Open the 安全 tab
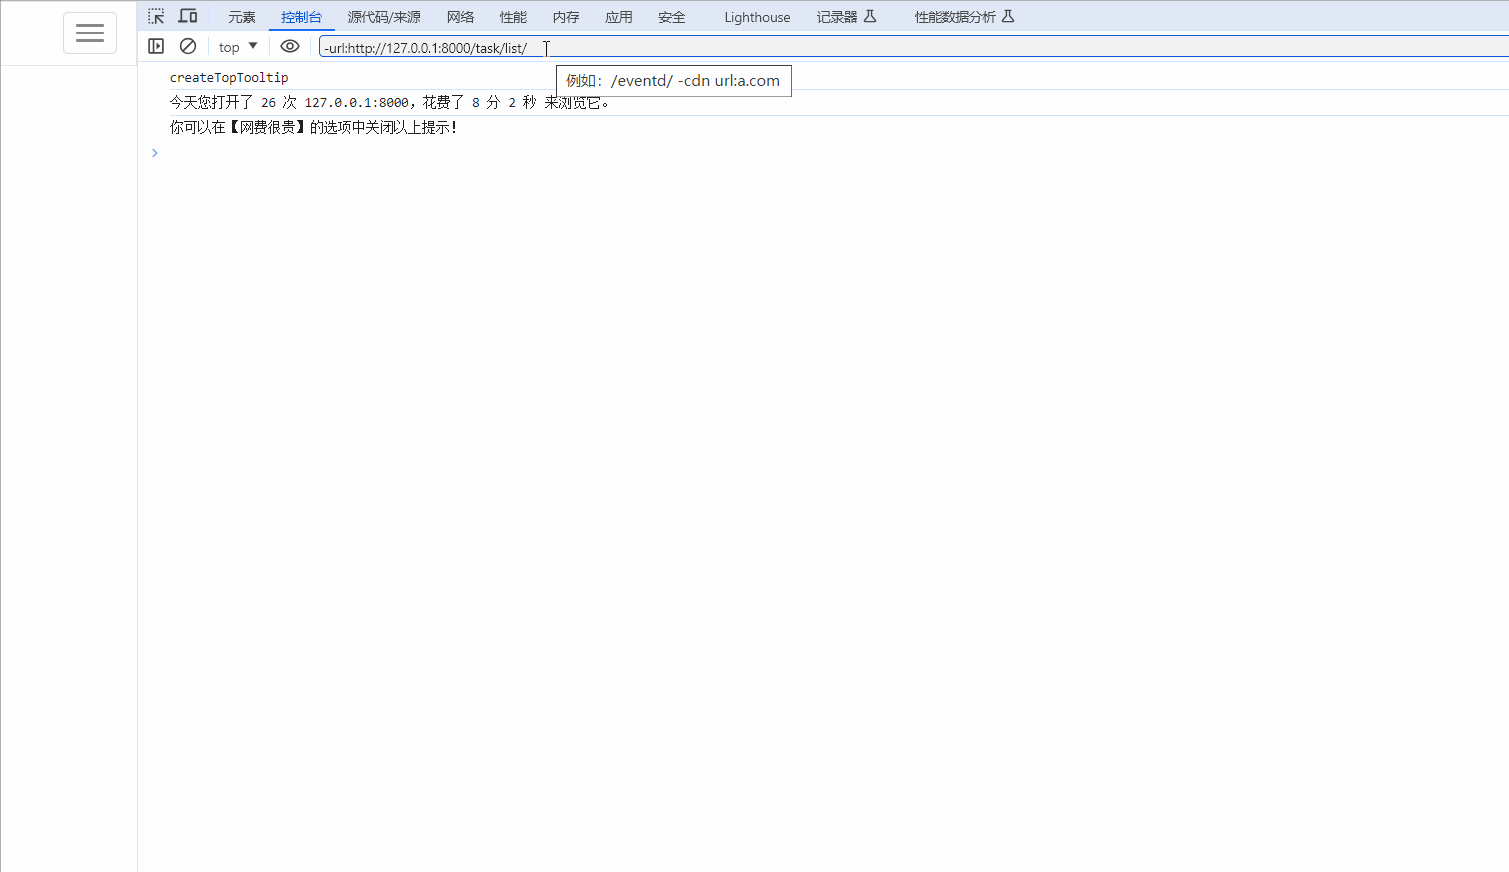Screen dimensions: 1509x872 (x=672, y=17)
